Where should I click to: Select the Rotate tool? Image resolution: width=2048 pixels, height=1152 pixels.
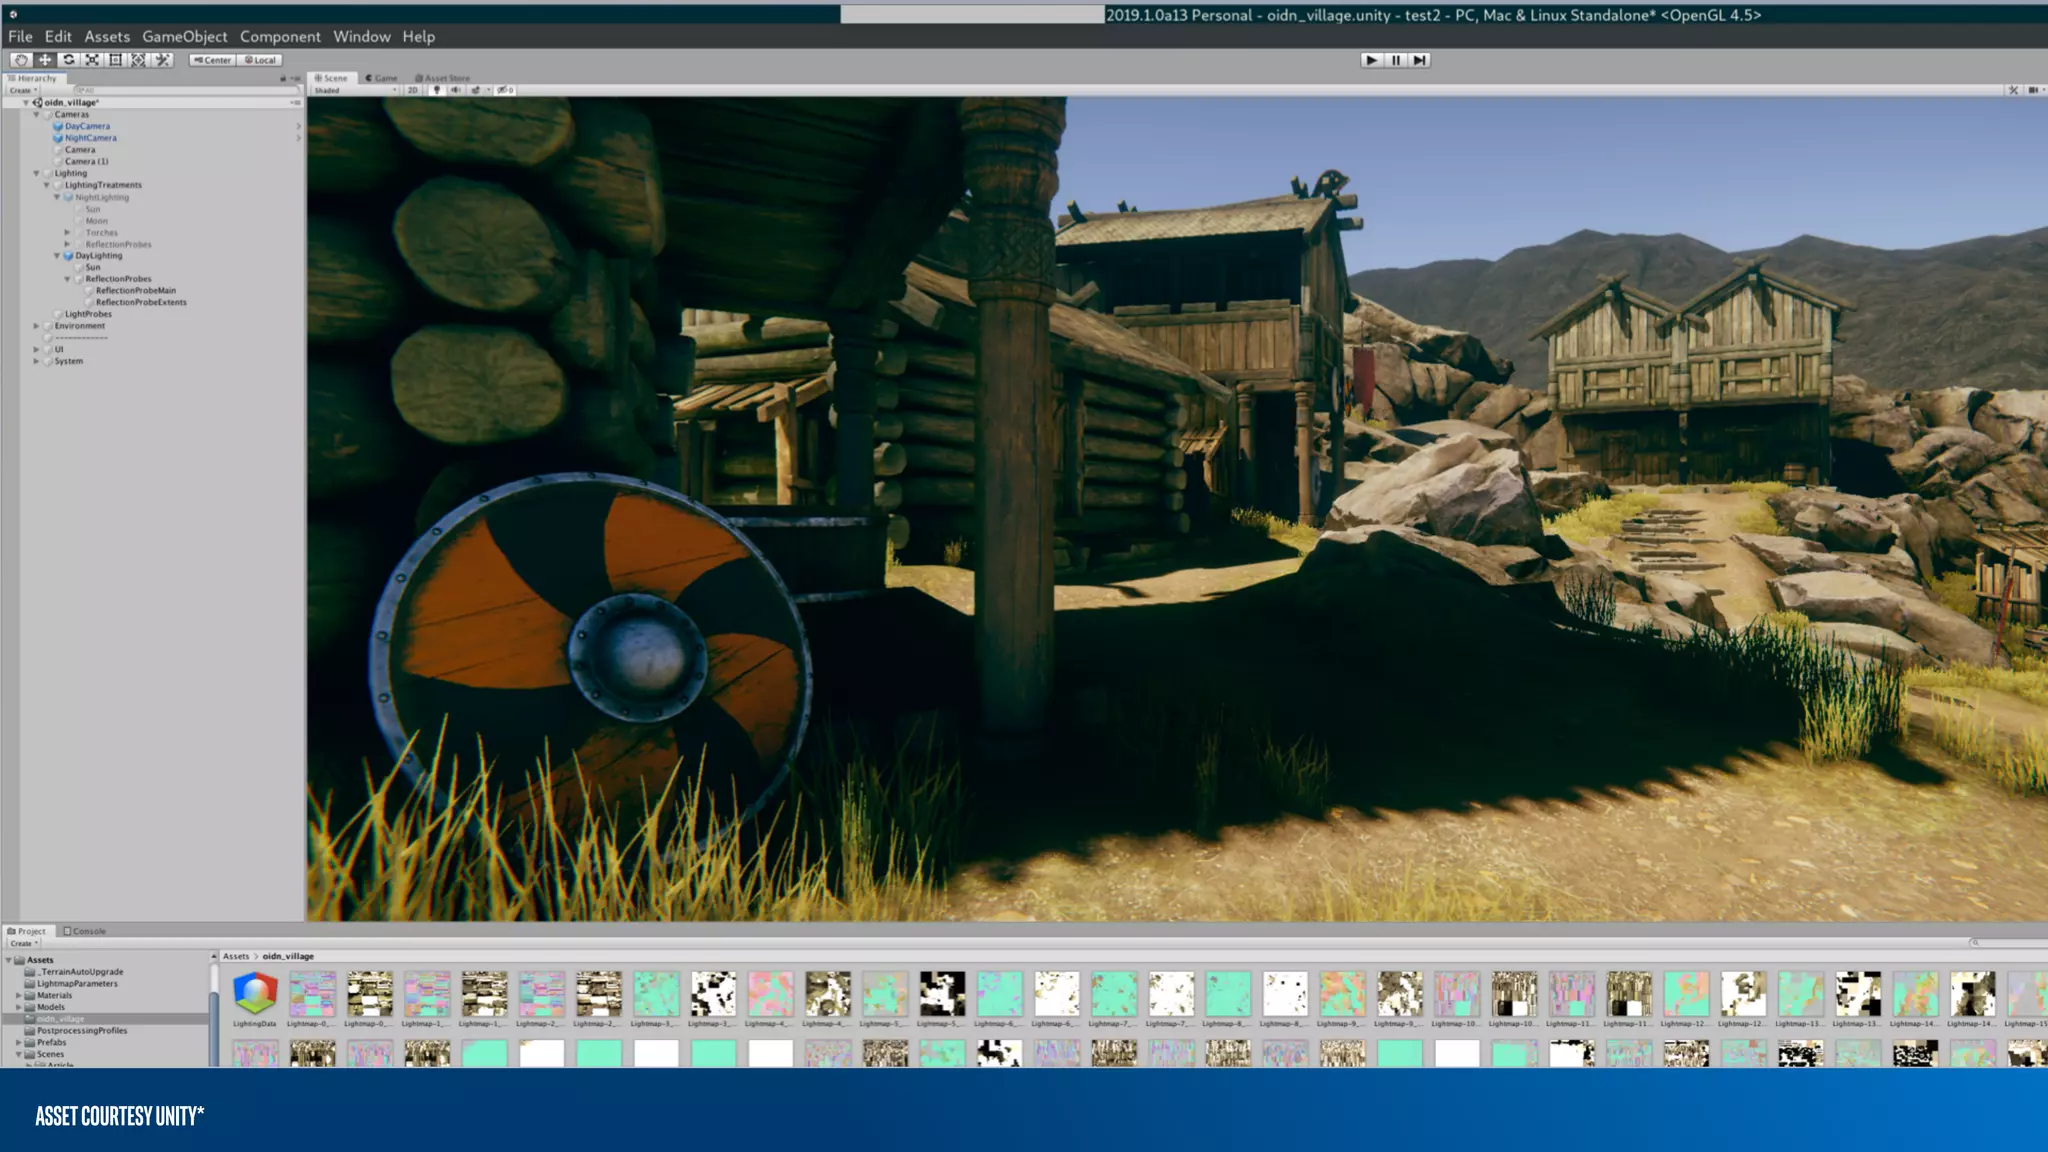coord(69,60)
